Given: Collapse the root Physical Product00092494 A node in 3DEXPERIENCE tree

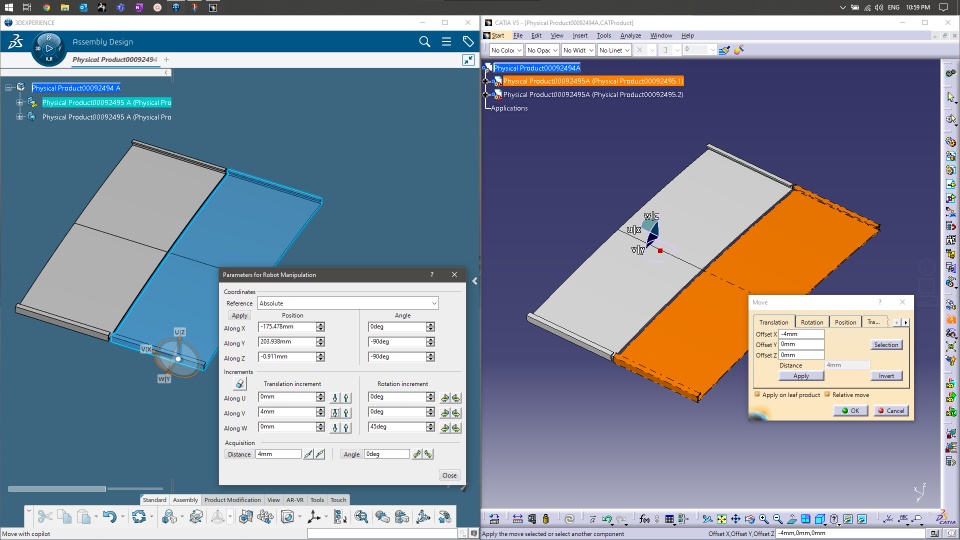Looking at the screenshot, I should [x=9, y=88].
